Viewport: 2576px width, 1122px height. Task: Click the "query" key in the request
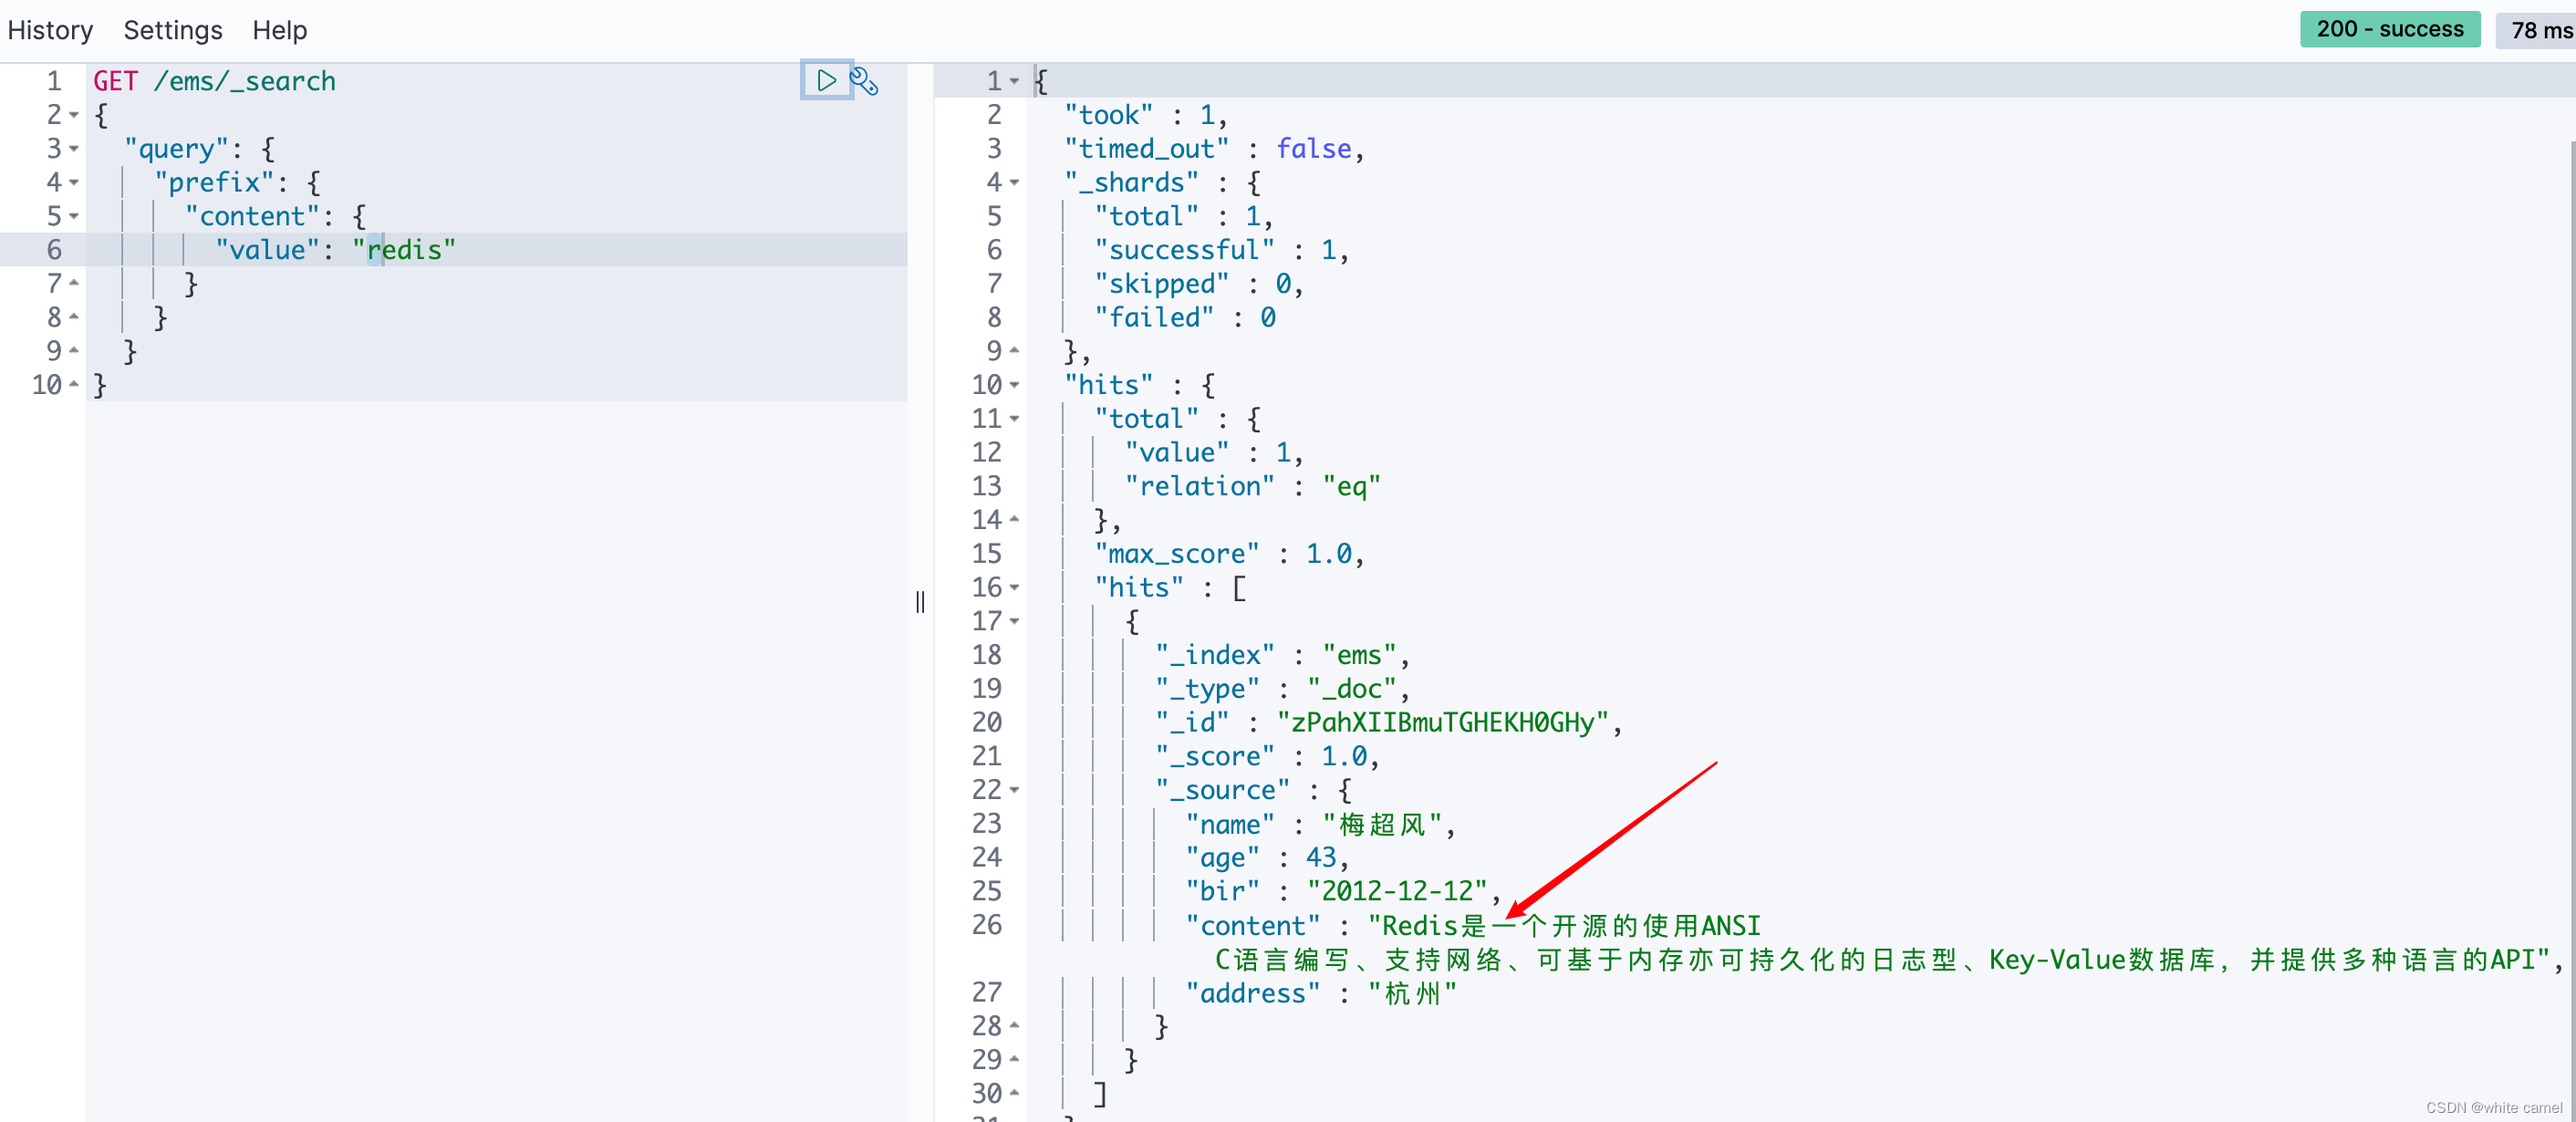tap(176, 149)
